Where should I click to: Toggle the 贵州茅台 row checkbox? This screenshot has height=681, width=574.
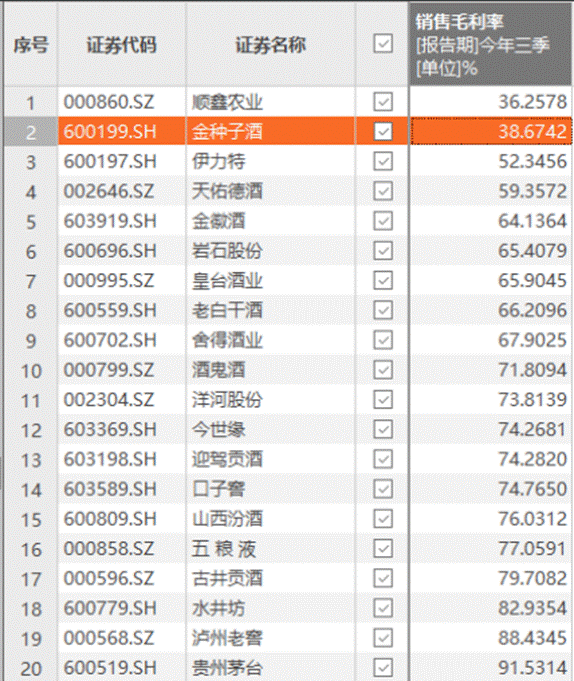point(383,668)
